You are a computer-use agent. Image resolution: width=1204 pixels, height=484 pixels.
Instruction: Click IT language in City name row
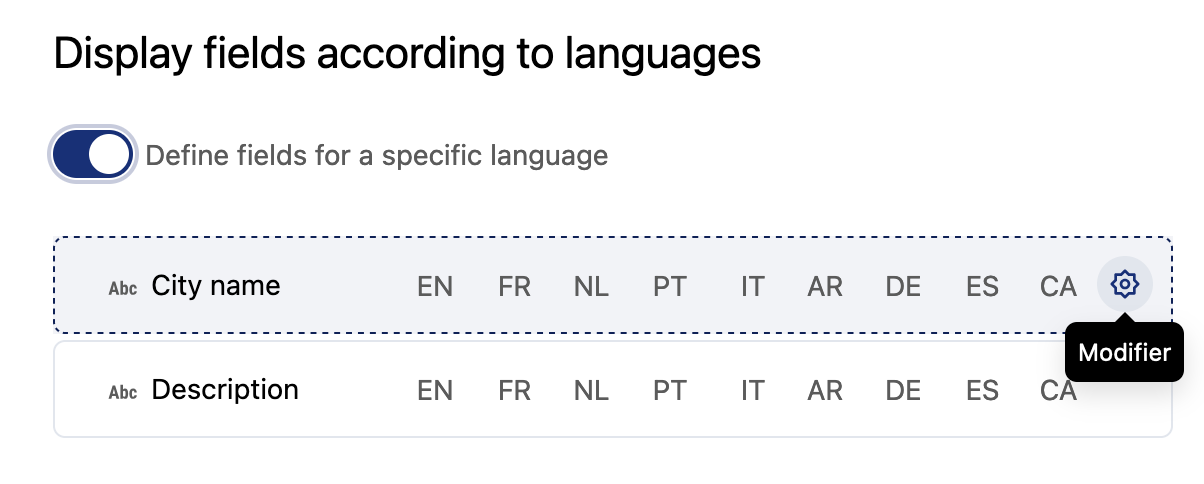pyautogui.click(x=752, y=287)
